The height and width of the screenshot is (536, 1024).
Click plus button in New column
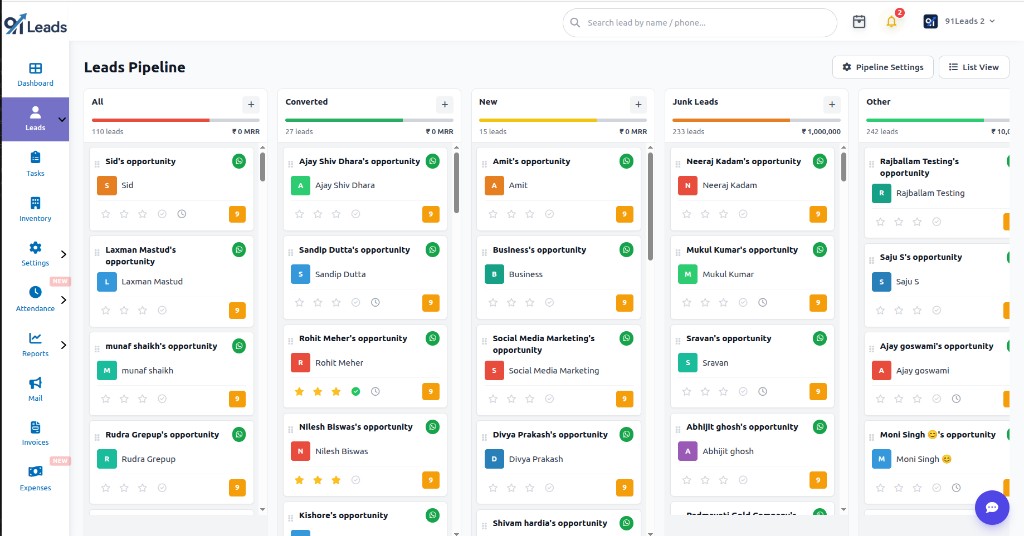point(638,104)
